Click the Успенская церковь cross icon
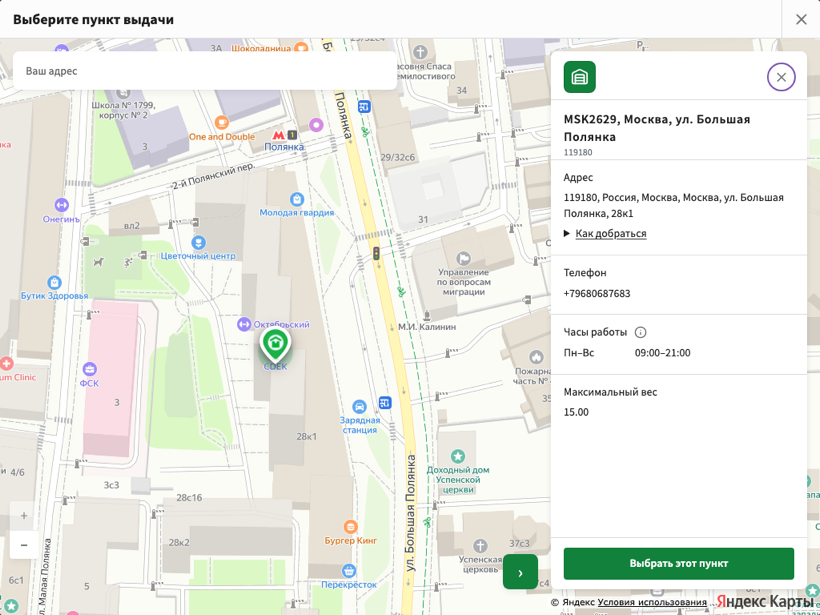The image size is (820, 615). click(x=480, y=546)
